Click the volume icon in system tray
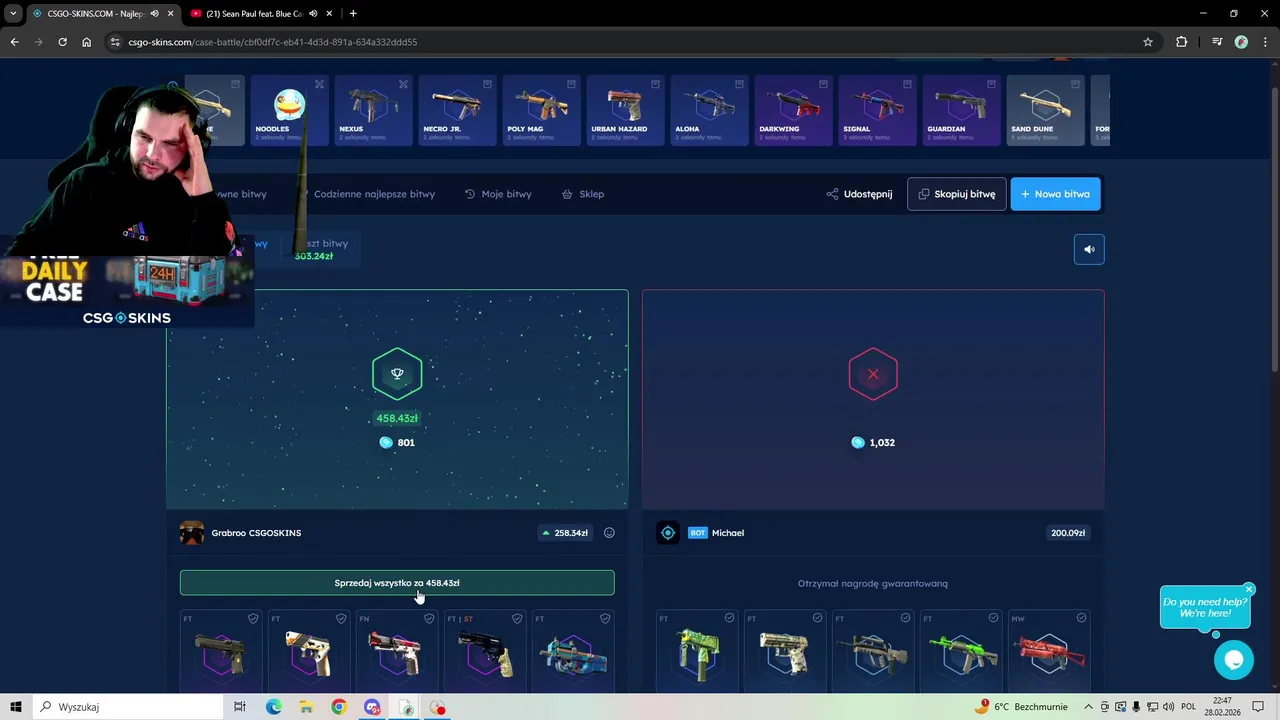 1168,707
